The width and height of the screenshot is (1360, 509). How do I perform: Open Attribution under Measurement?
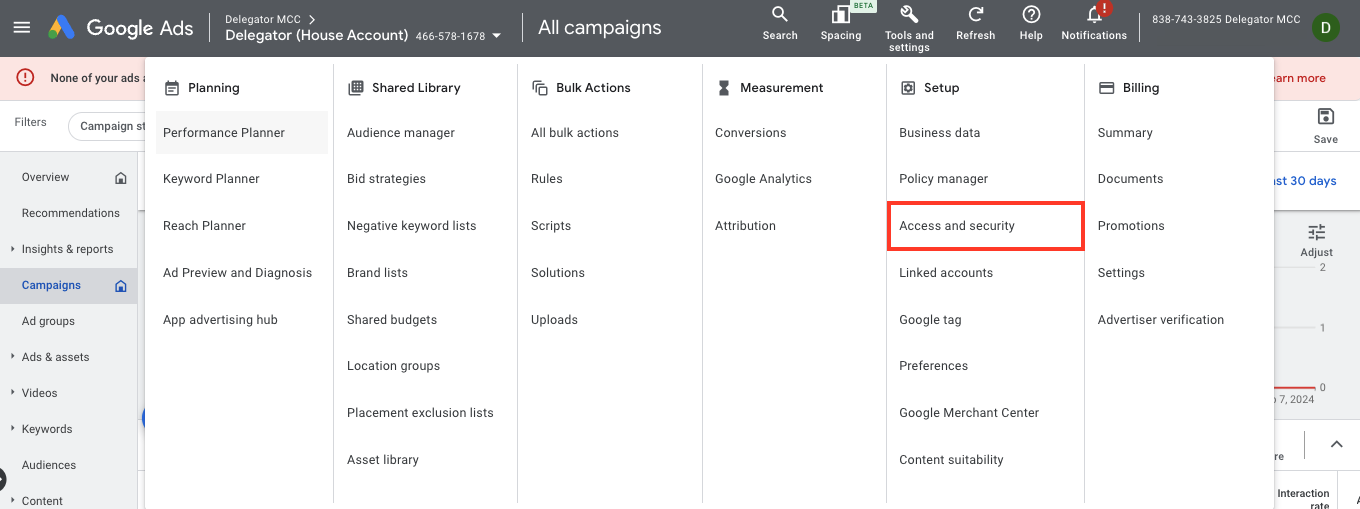745,226
